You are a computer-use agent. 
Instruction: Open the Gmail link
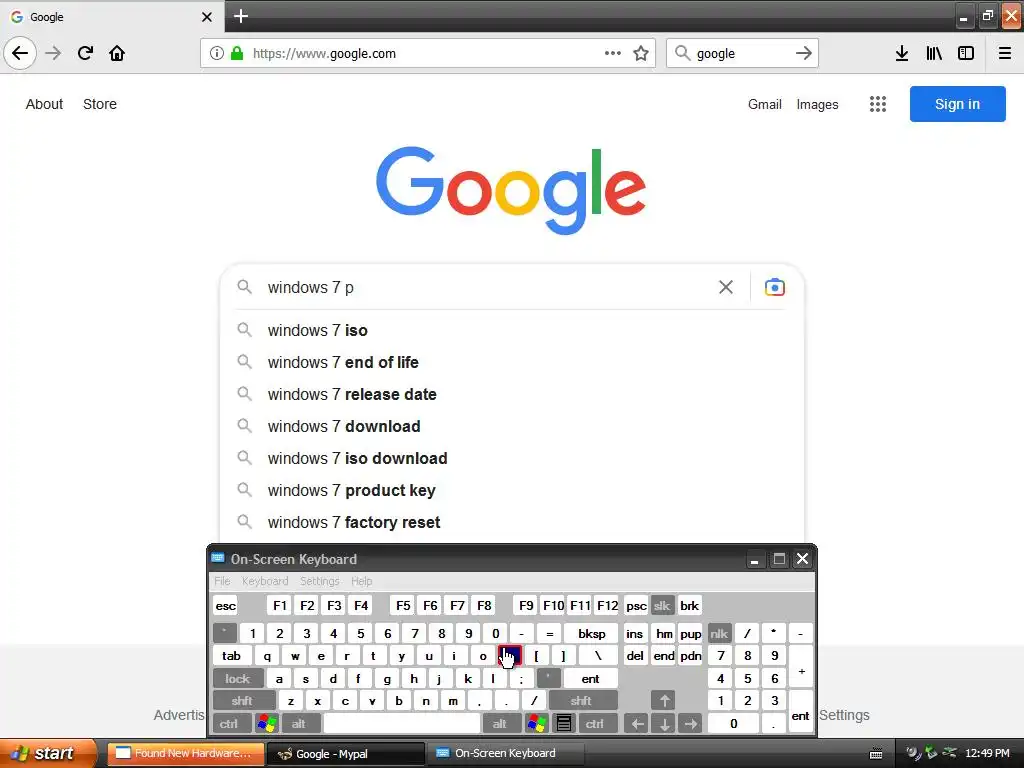[765, 104]
